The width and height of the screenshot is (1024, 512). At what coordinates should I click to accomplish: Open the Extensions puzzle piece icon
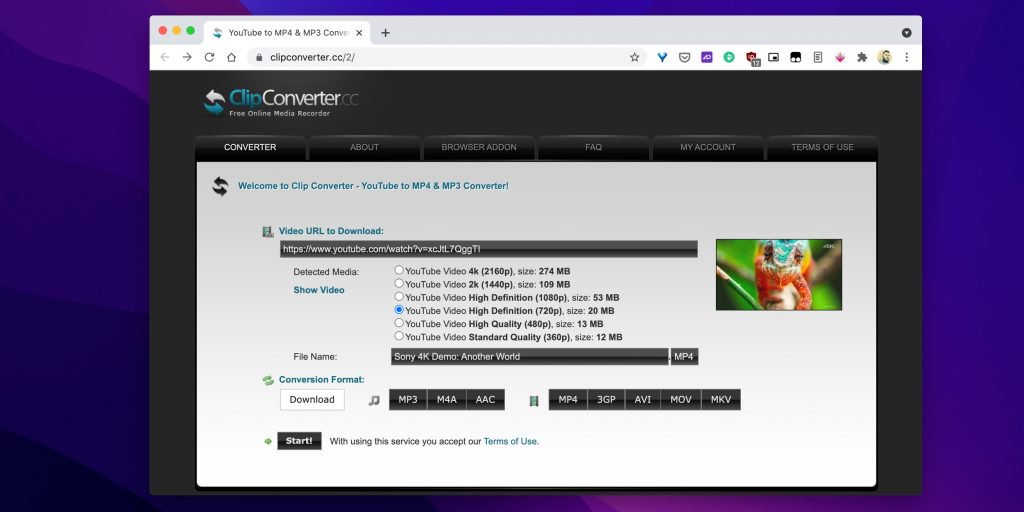click(x=862, y=57)
